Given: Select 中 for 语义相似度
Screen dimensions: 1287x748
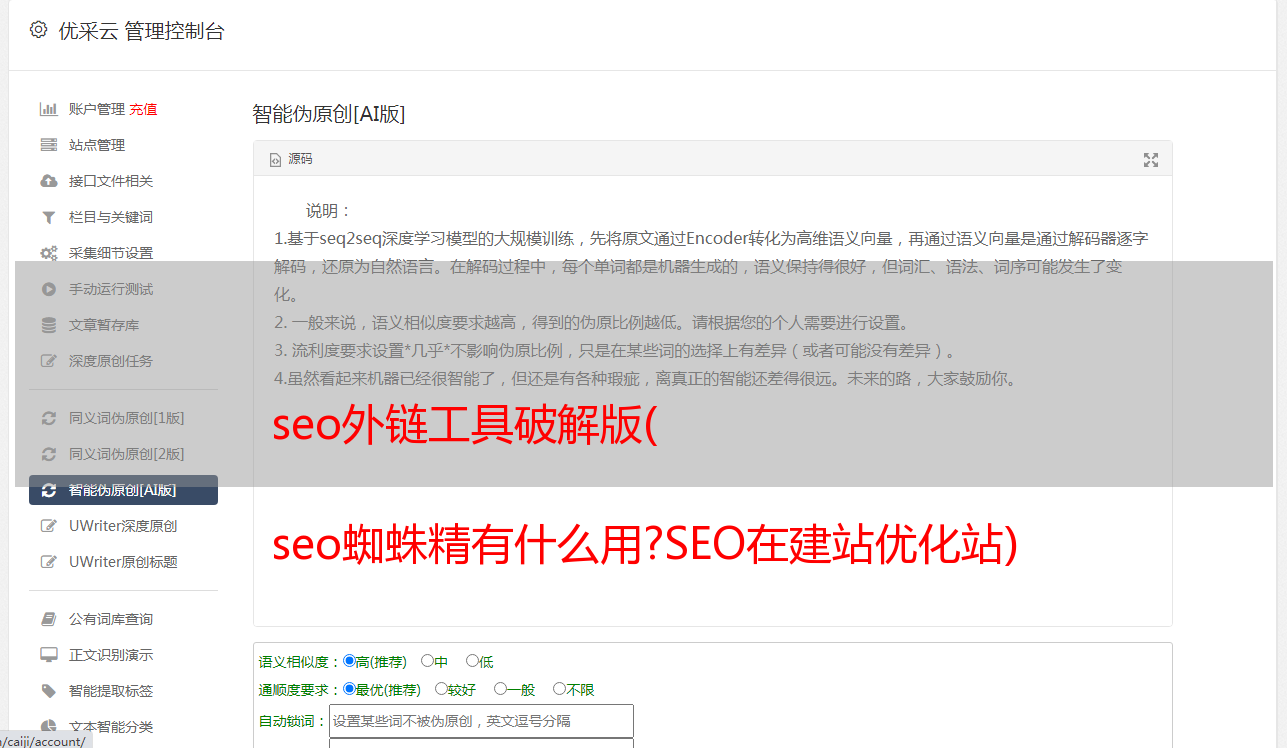Looking at the screenshot, I should [428, 661].
